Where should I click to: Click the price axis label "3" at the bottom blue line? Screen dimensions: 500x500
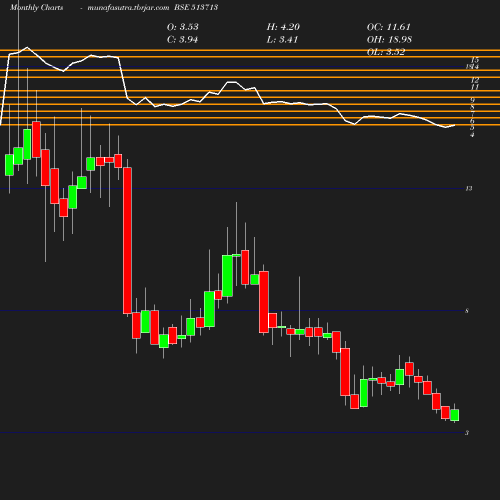[x=467, y=433]
